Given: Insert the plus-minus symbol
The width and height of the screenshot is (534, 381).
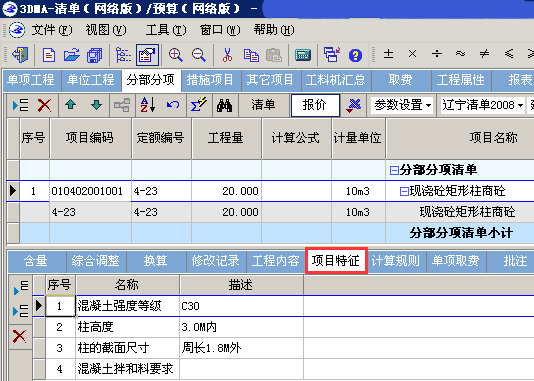Looking at the screenshot, I should (389, 54).
